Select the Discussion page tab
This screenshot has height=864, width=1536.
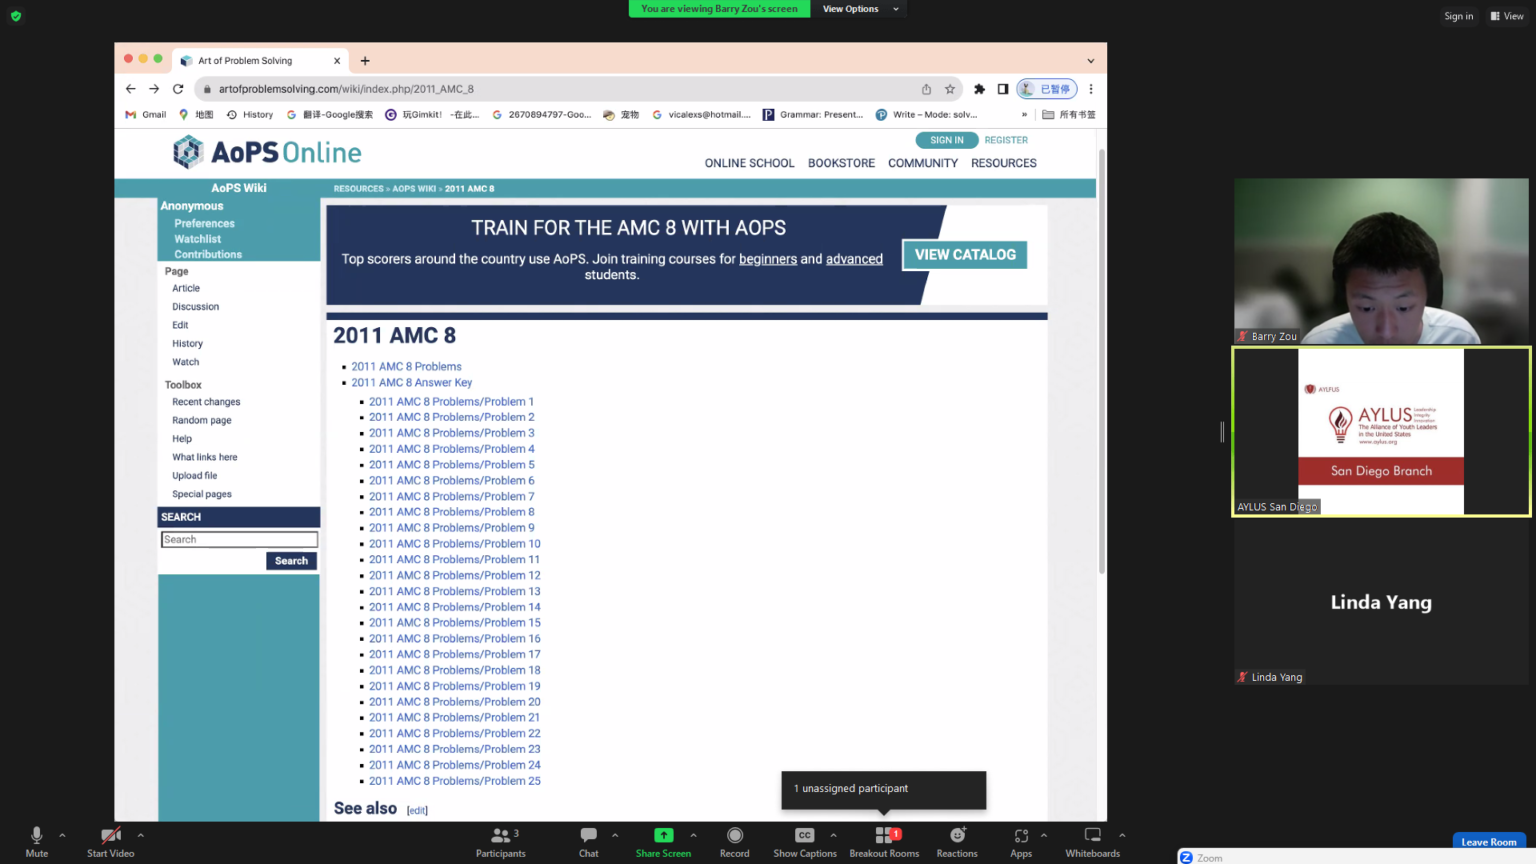point(195,307)
